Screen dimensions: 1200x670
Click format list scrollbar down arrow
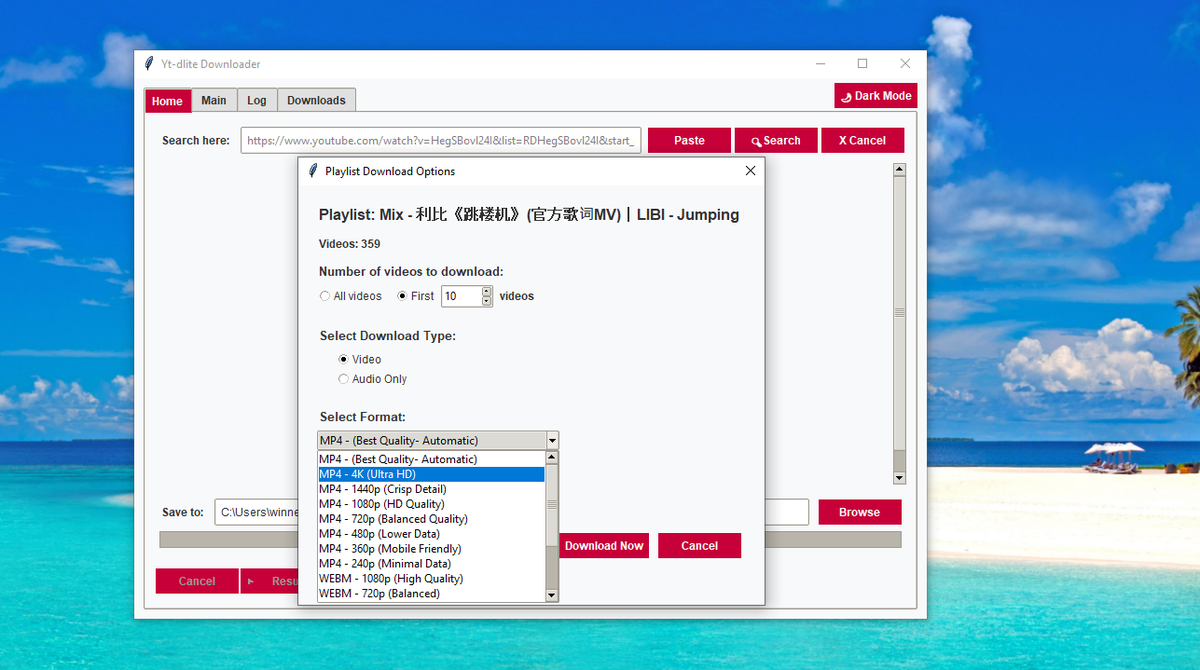pyautogui.click(x=551, y=595)
